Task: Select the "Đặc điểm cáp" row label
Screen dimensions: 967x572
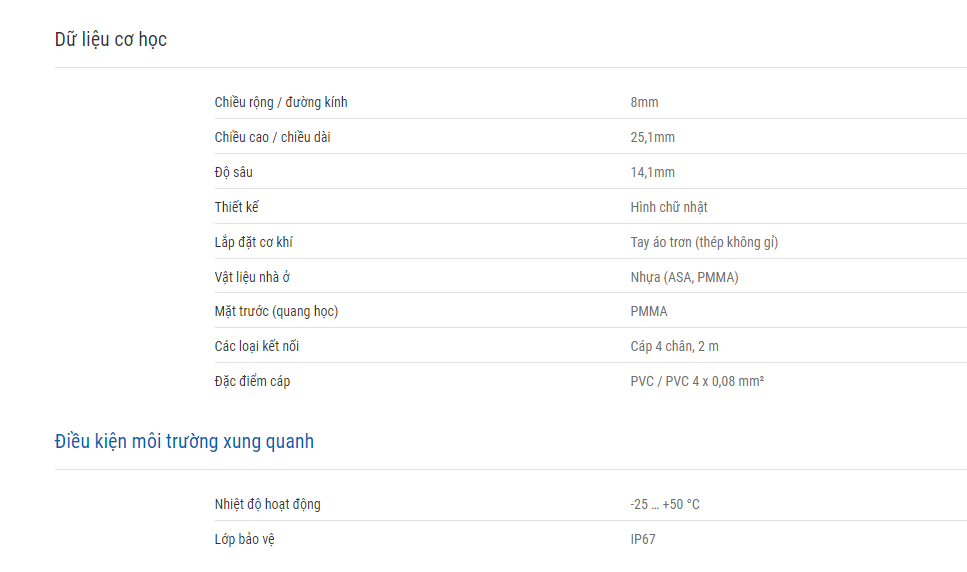Action: coord(252,382)
